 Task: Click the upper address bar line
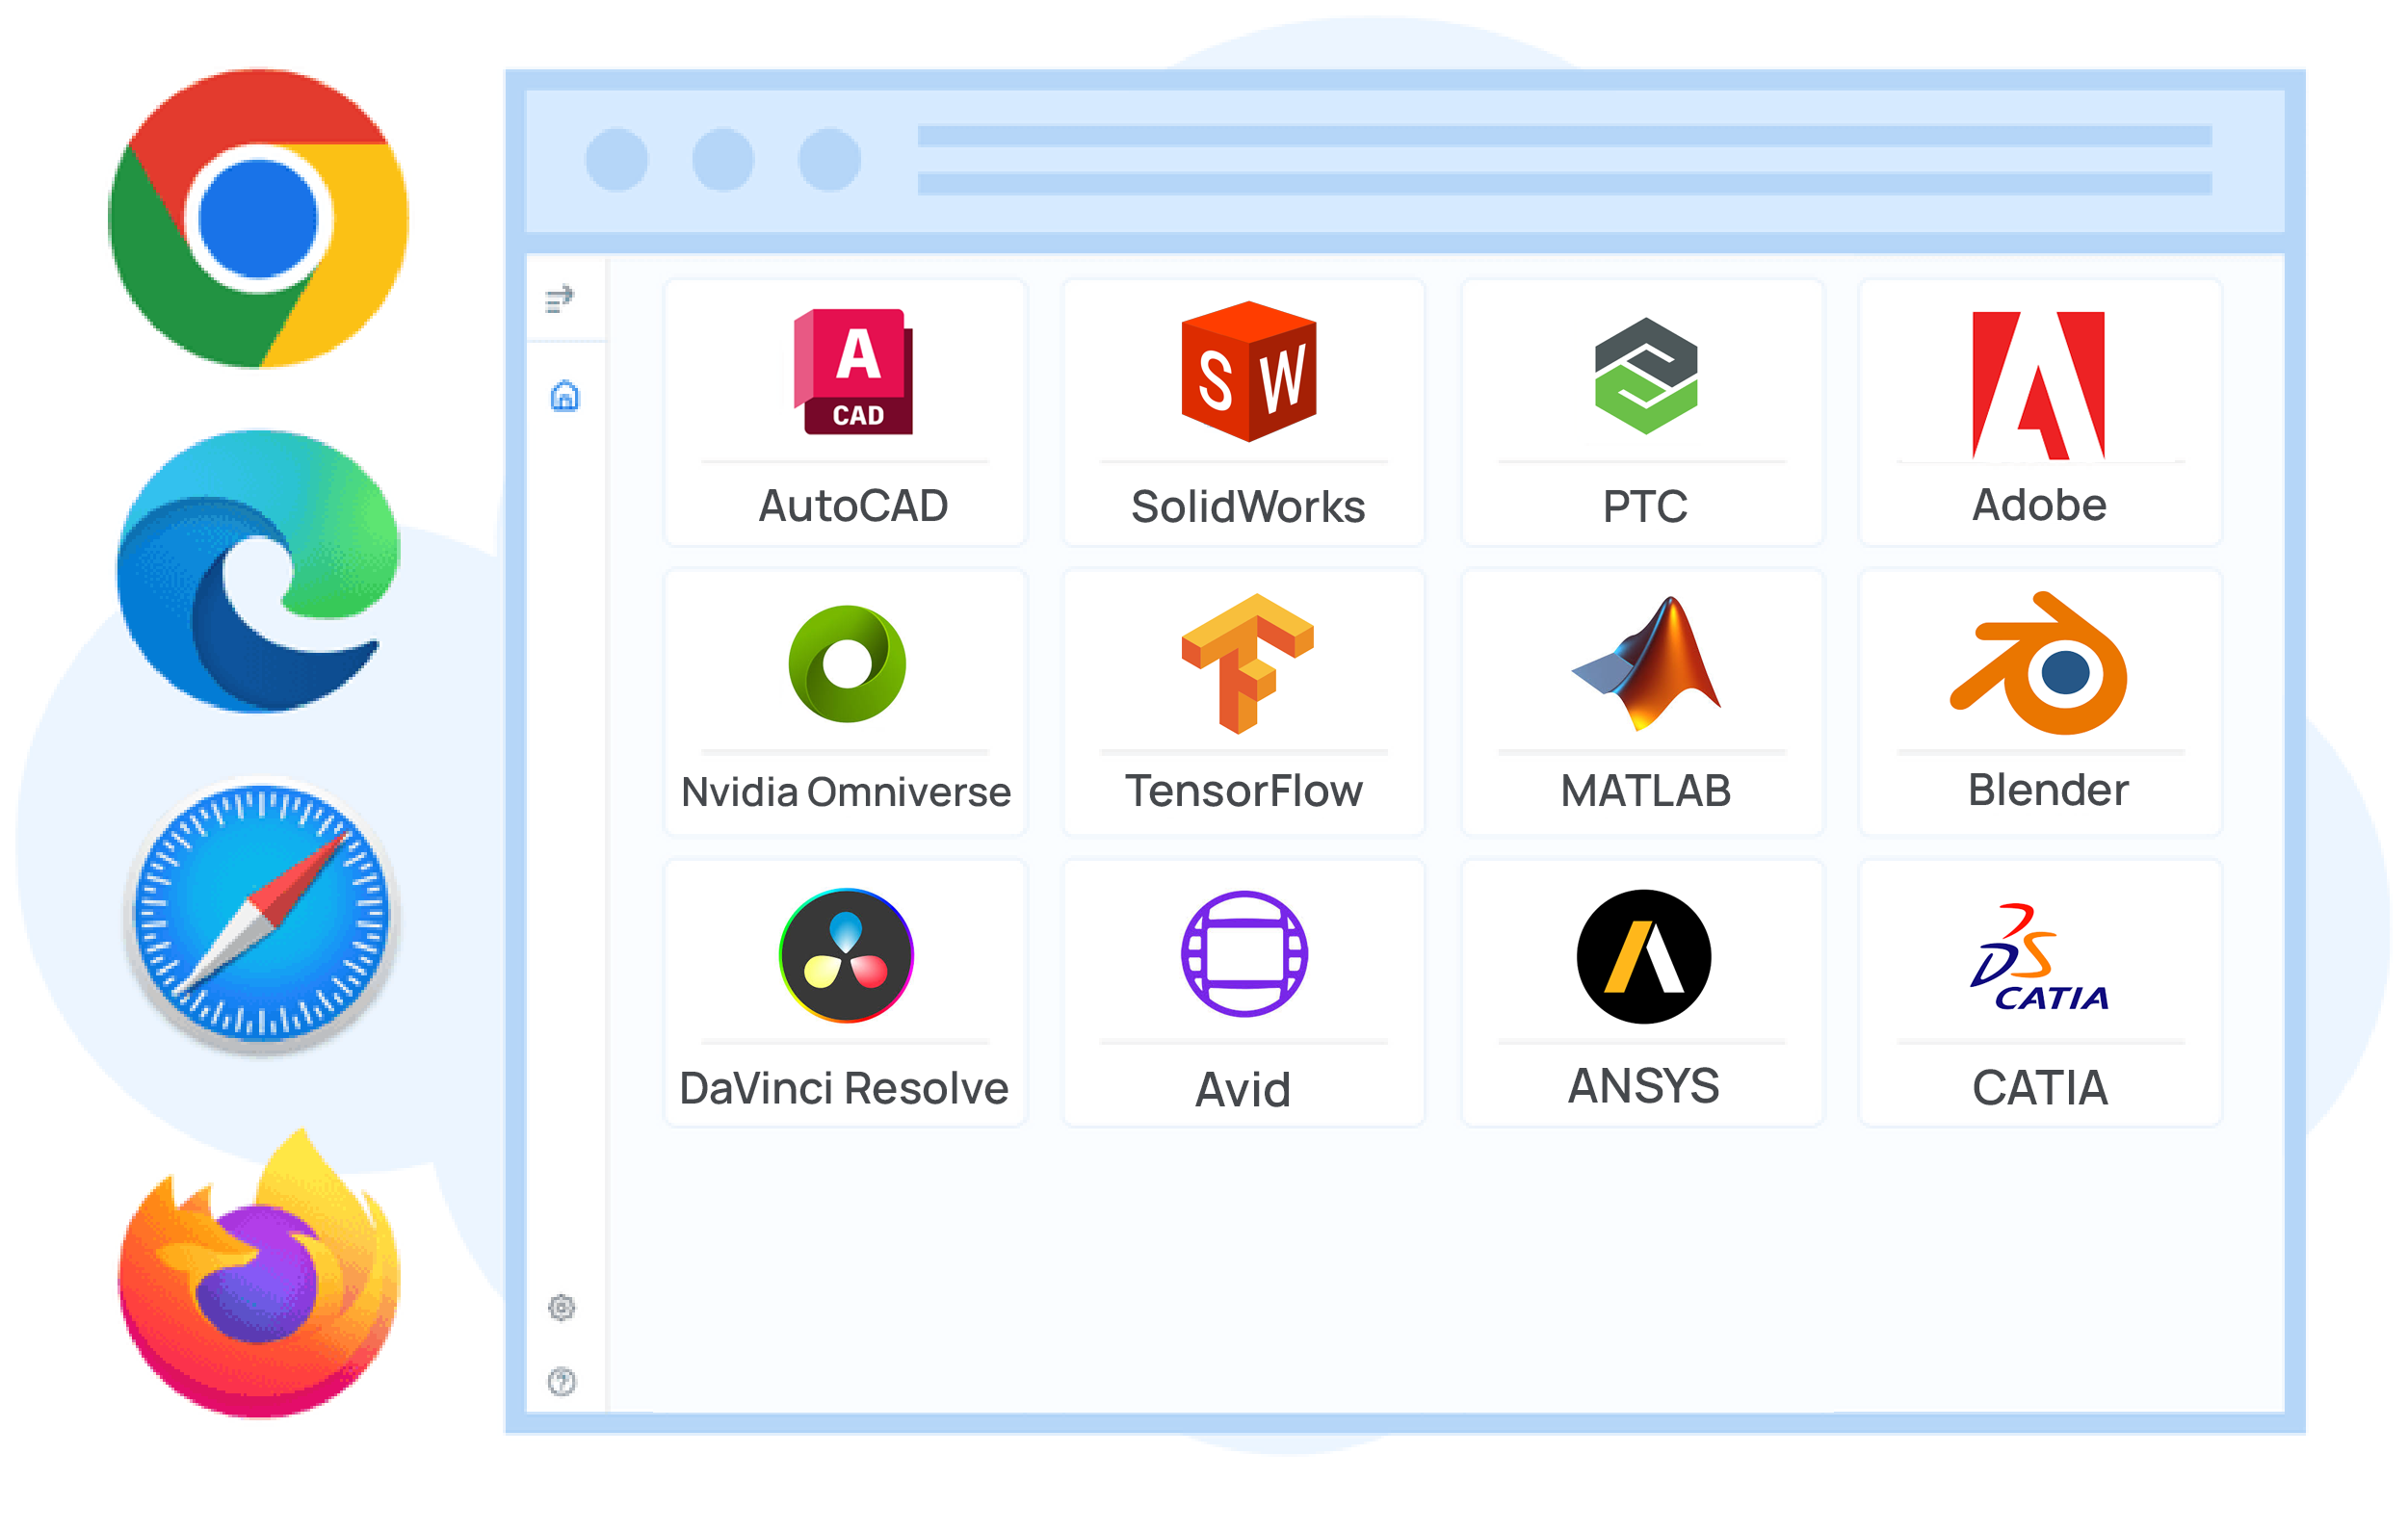[1565, 135]
